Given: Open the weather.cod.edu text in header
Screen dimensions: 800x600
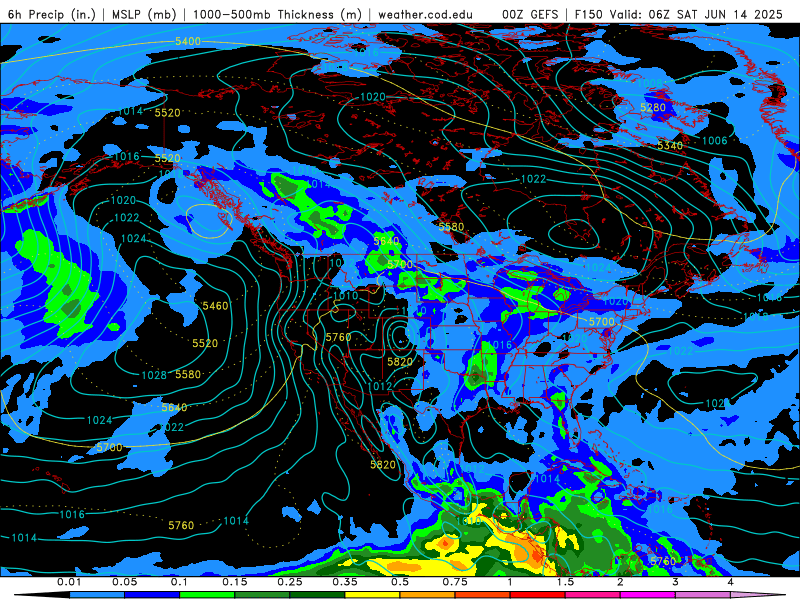Looking at the screenshot, I should (425, 14).
